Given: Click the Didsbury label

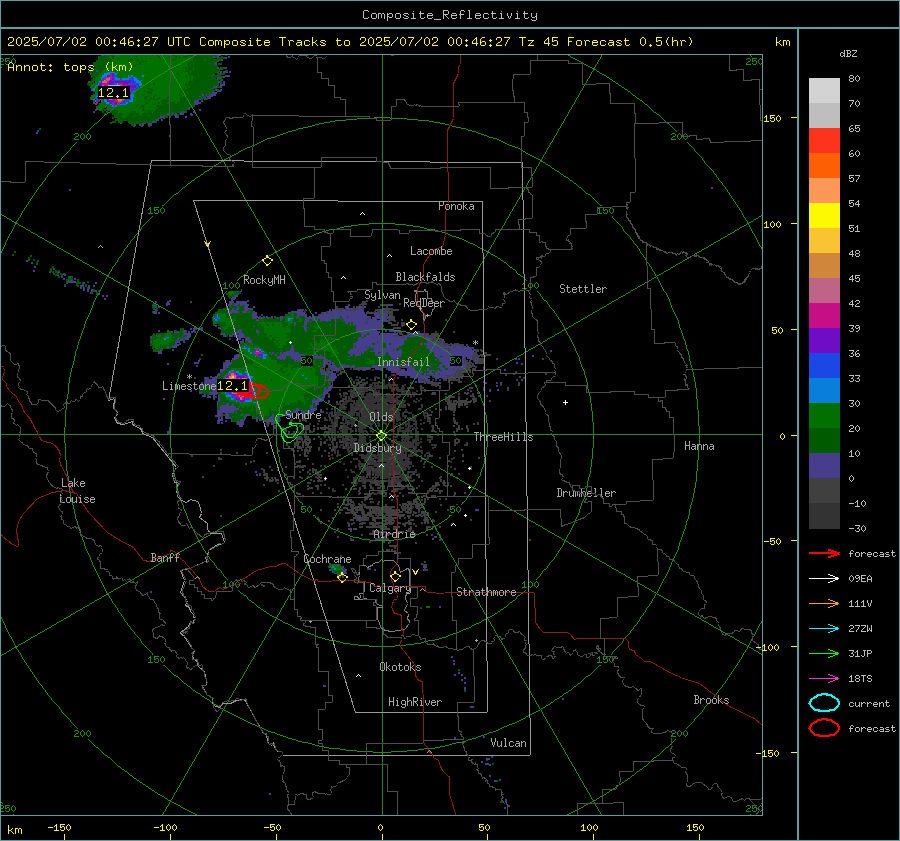Looking at the screenshot, I should pos(377,448).
